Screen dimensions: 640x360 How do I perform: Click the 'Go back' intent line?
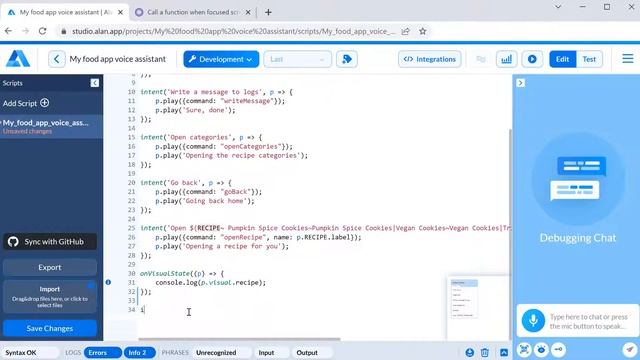coord(186,182)
